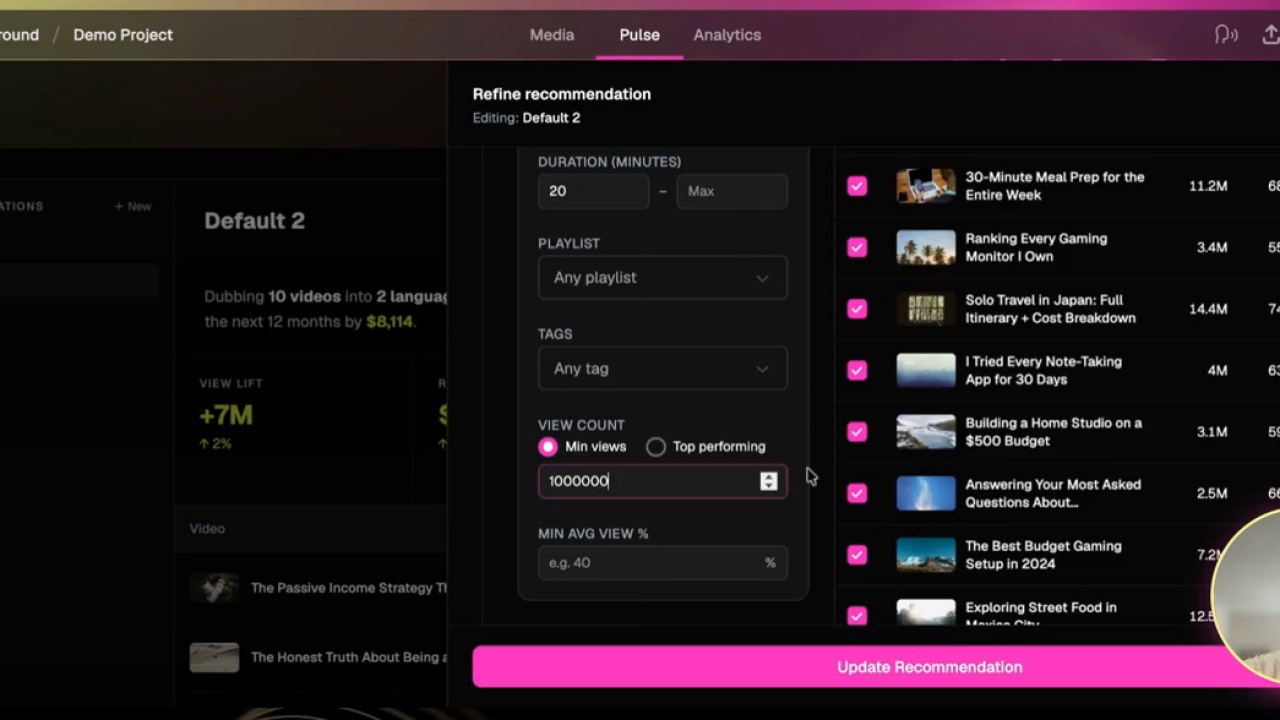
Task: Click thumbnail for Ranking Every Gaming Monitor
Action: (926, 248)
